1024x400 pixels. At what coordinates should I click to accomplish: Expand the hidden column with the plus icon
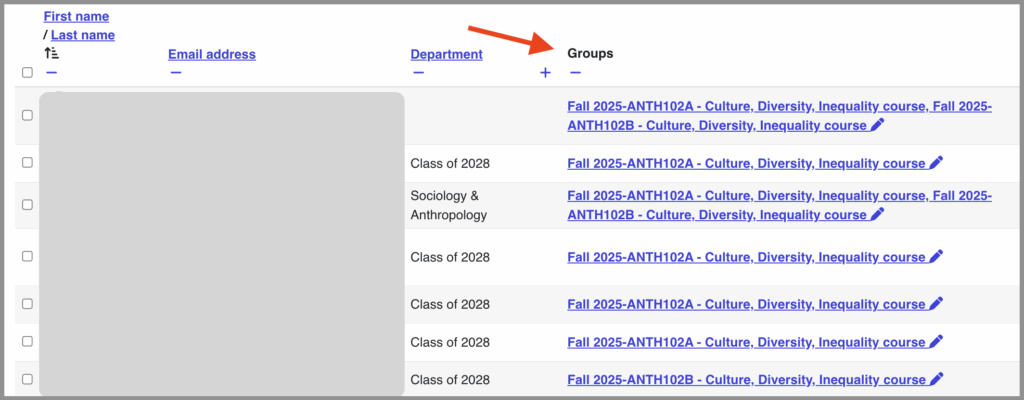pos(545,73)
